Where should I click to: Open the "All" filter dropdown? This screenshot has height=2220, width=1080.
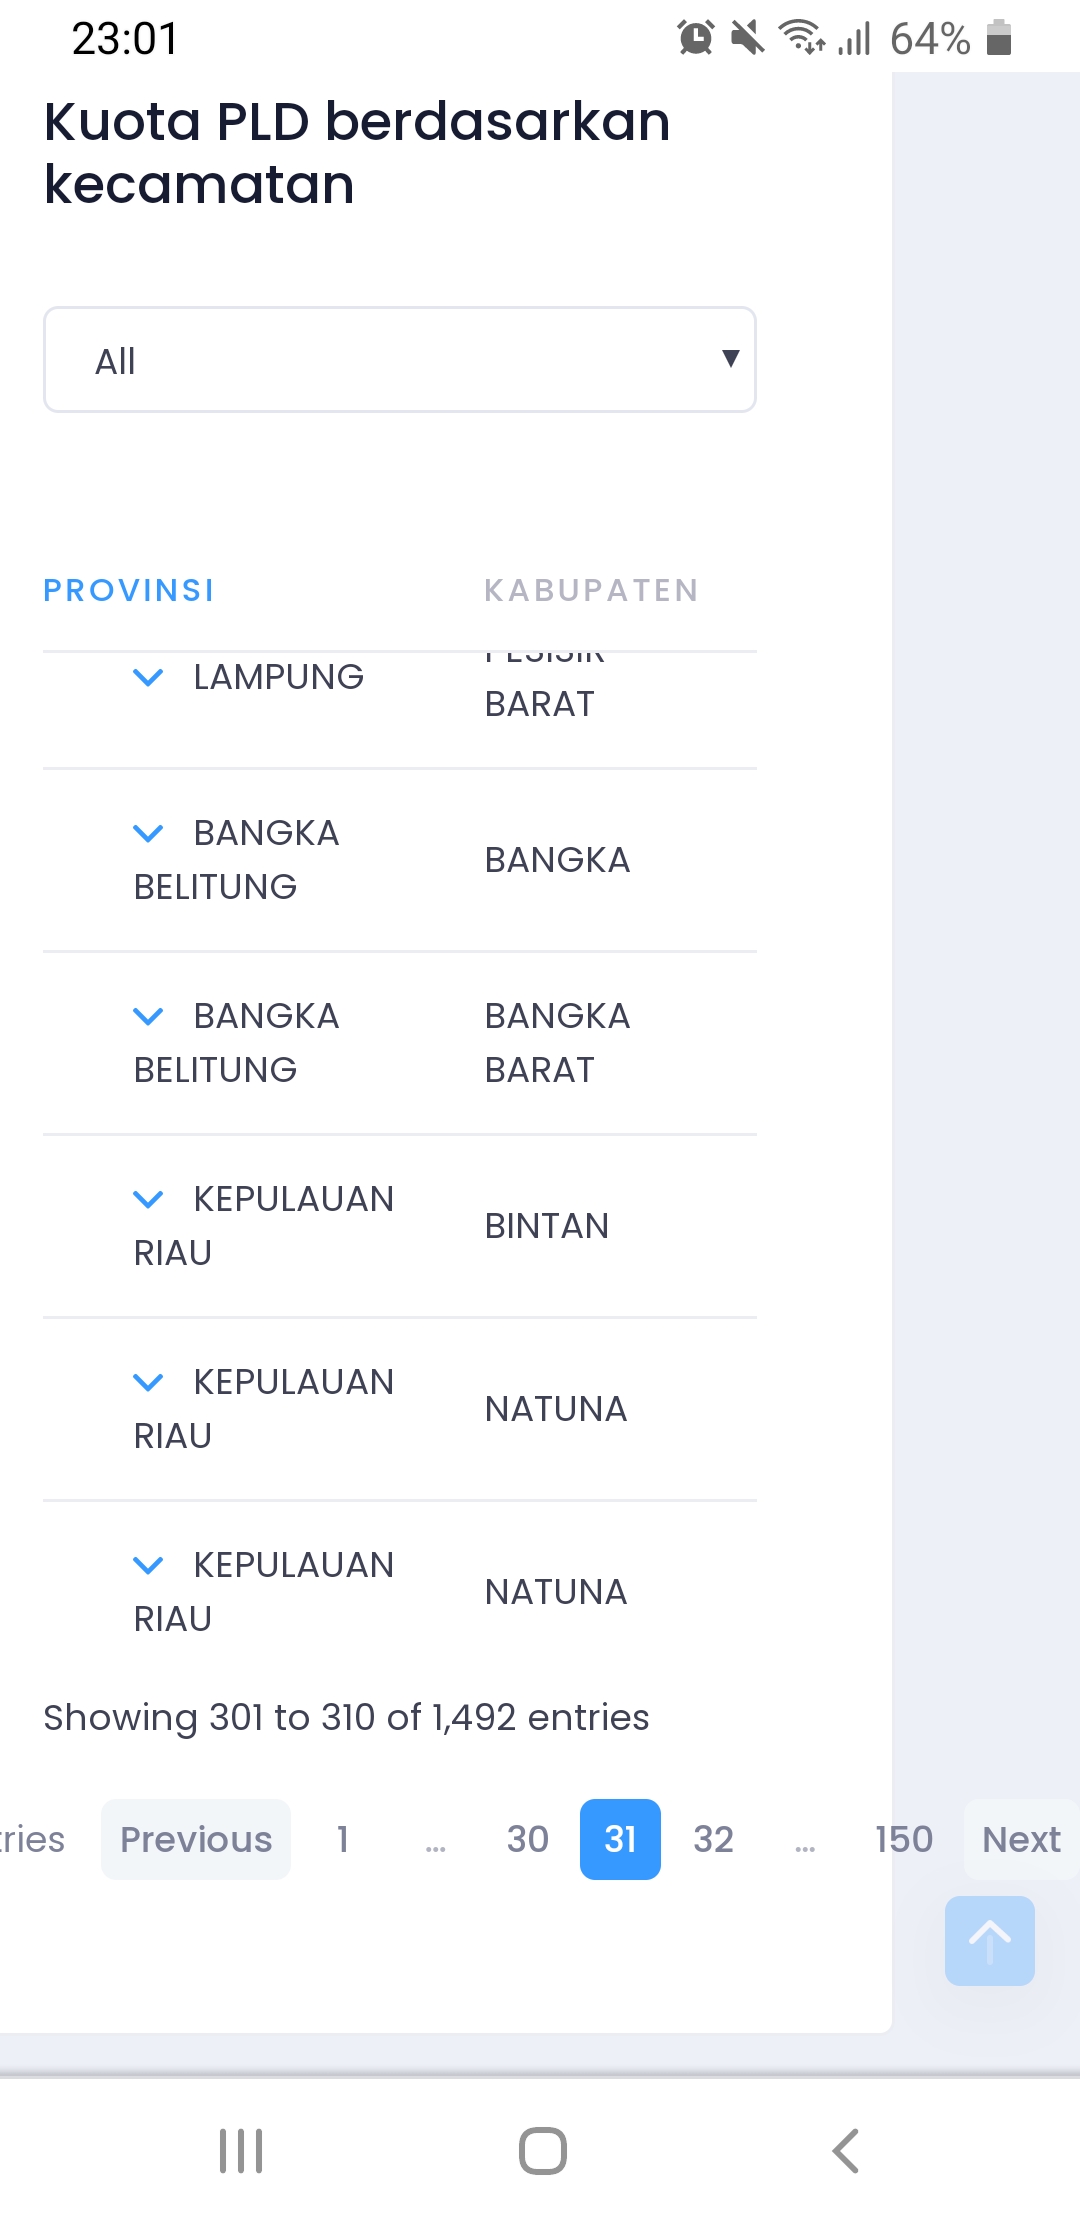(x=400, y=360)
